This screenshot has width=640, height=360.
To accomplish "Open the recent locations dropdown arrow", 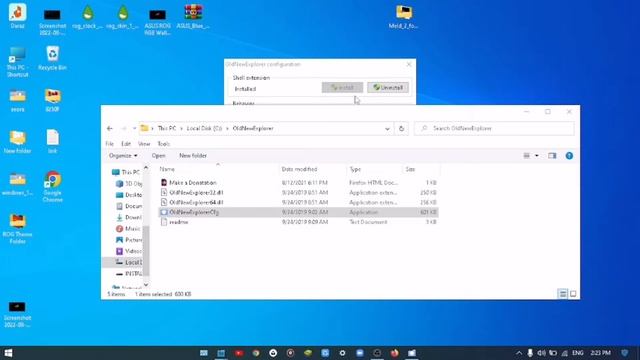I will tap(134, 128).
